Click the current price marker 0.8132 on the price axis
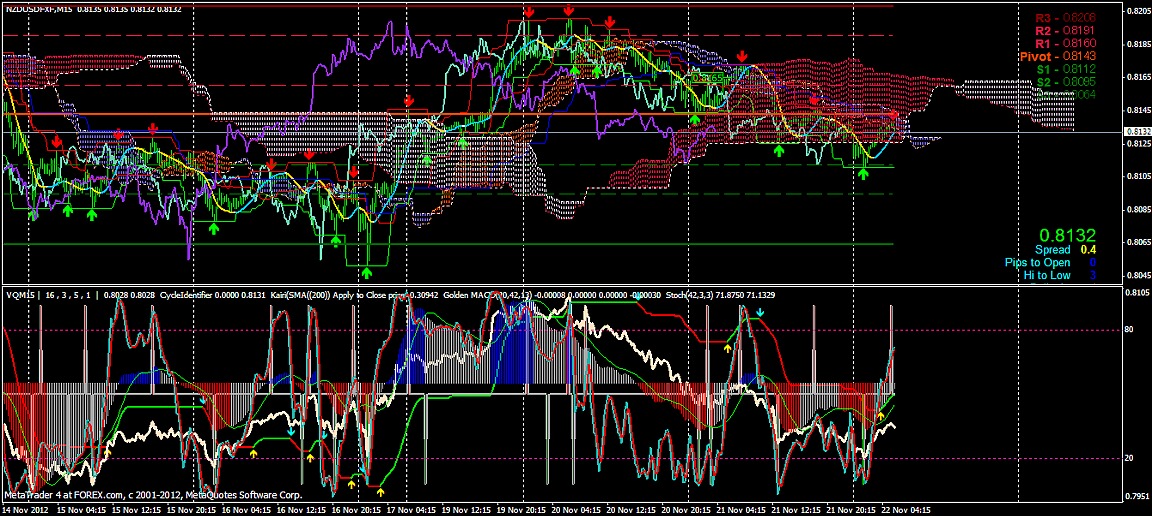 pyautogui.click(x=1137, y=132)
